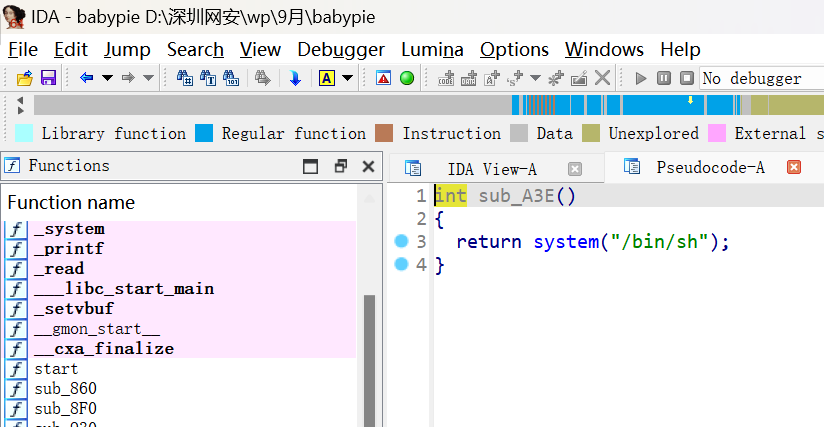Open dropdown arrow beside yellow A icon
The image size is (824, 427).
pos(348,78)
